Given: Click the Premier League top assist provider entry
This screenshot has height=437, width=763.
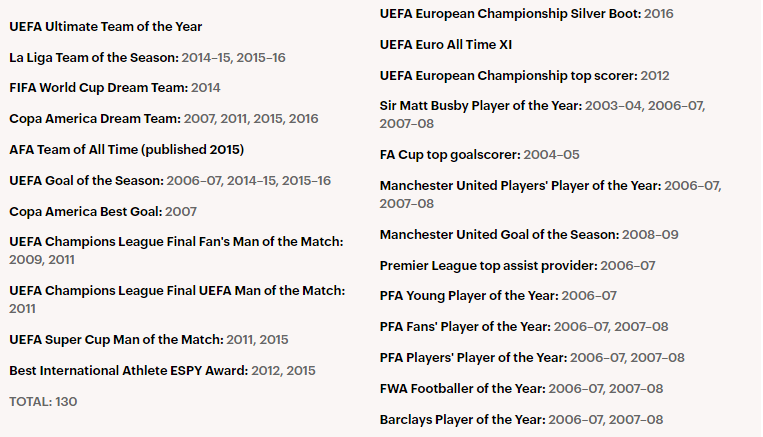Looking at the screenshot, I should point(517,266).
